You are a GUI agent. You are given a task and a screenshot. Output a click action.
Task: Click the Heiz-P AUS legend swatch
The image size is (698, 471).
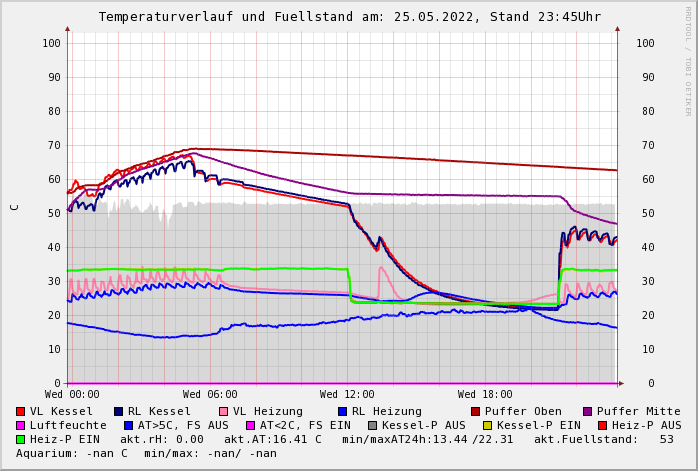[602, 425]
